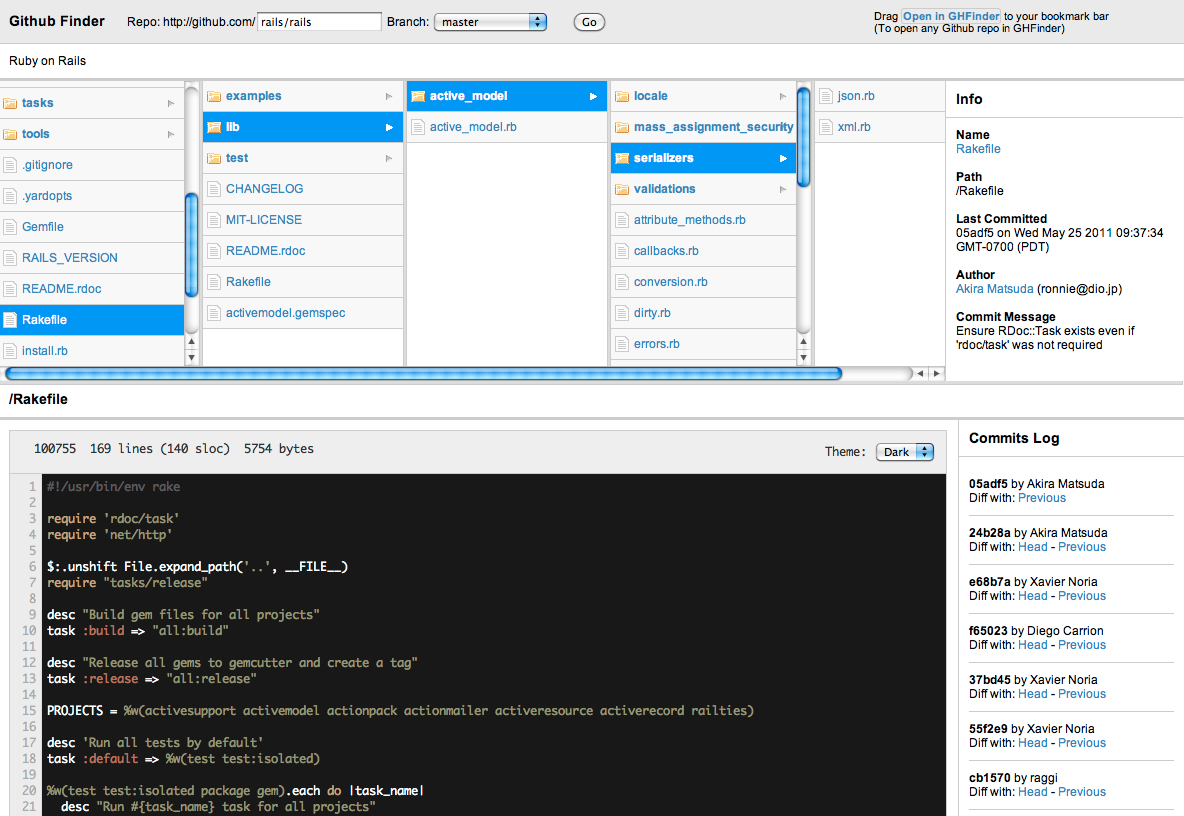1184x816 pixels.
Task: Click the conversion.rb file icon
Action: pyautogui.click(x=621, y=282)
